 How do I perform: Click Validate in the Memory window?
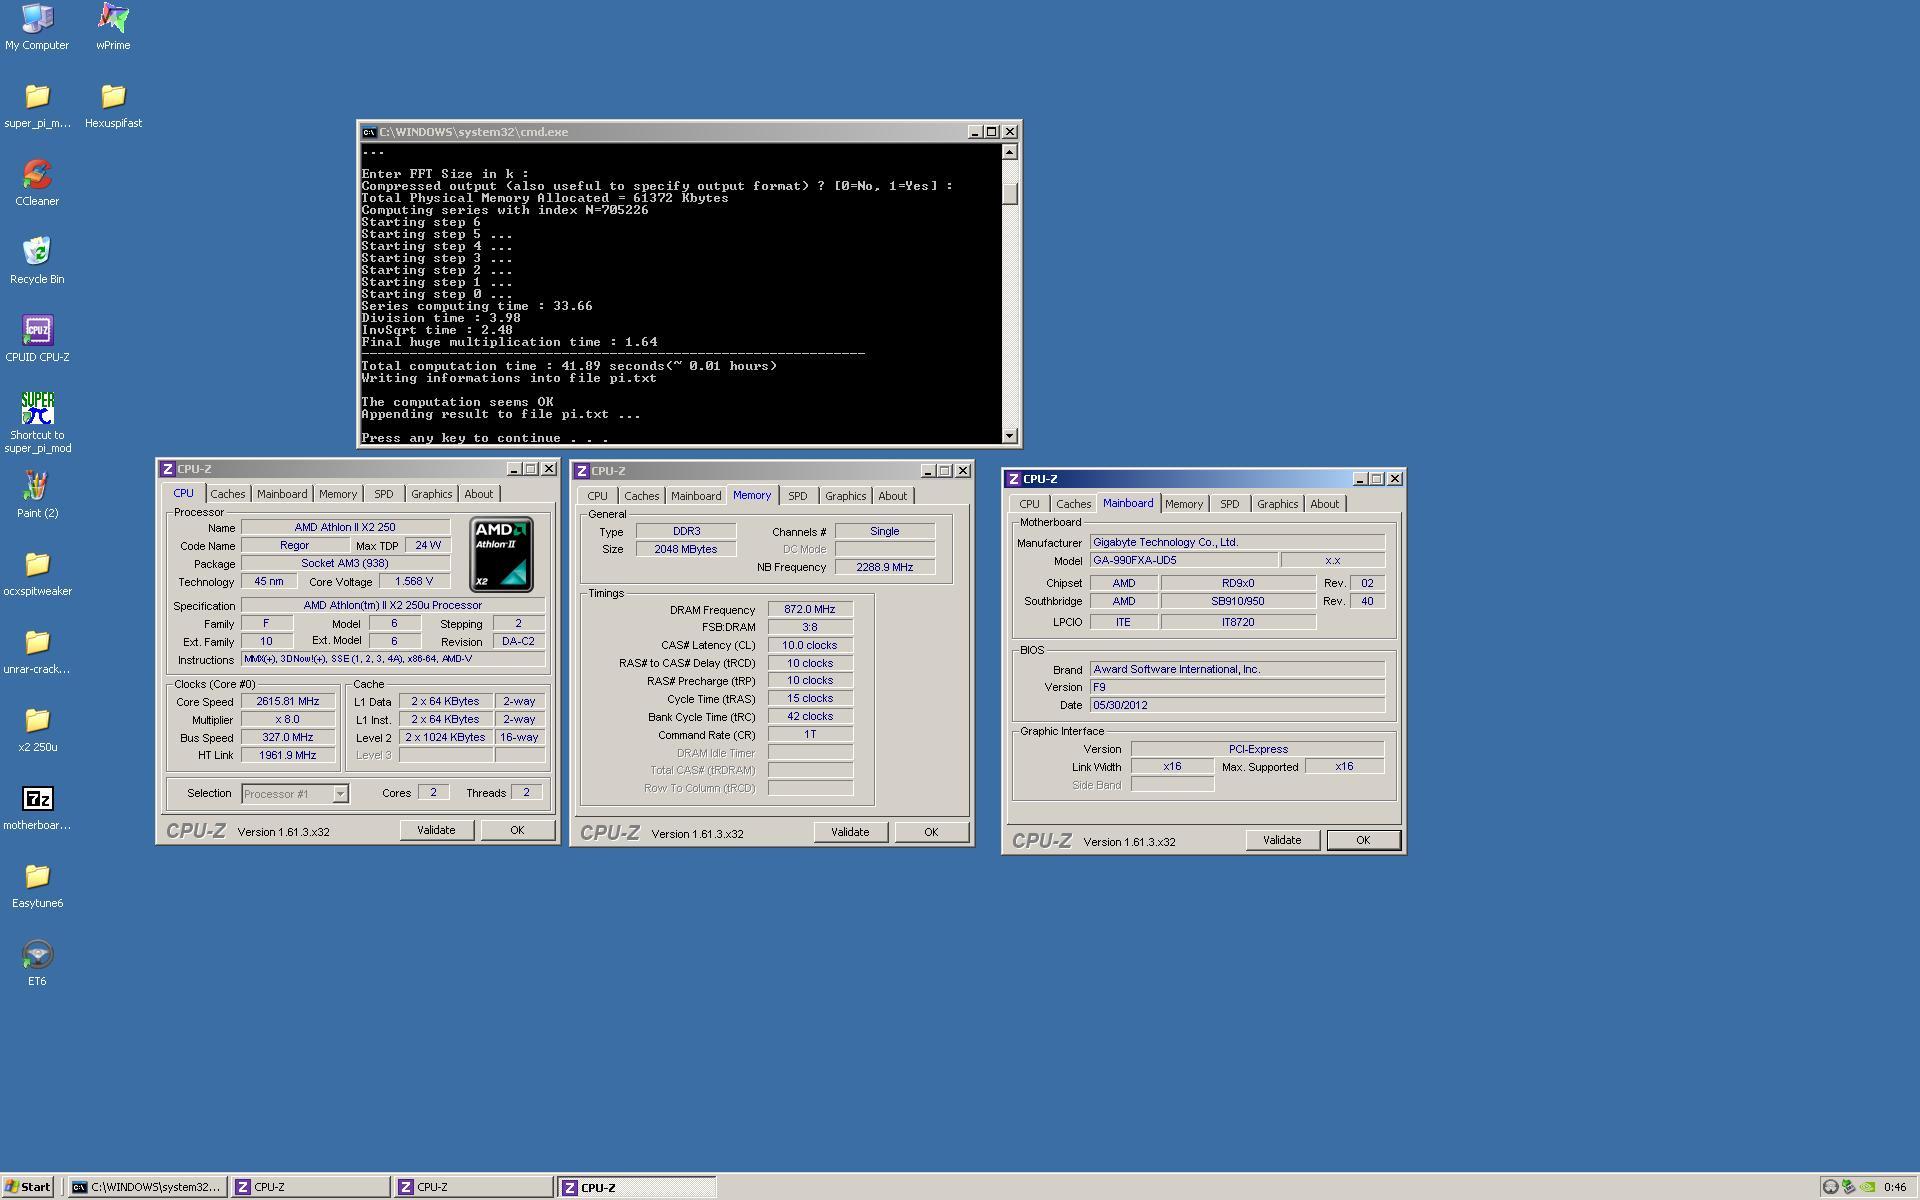point(850,832)
